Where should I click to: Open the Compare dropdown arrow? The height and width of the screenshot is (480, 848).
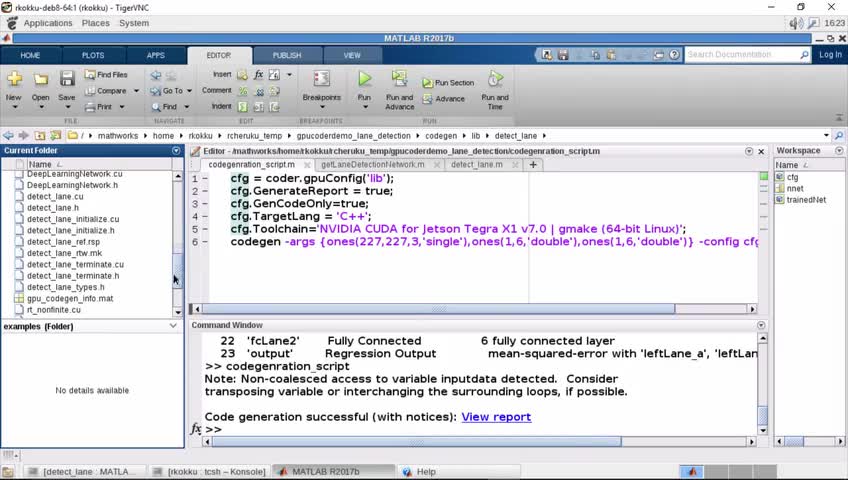(136, 91)
